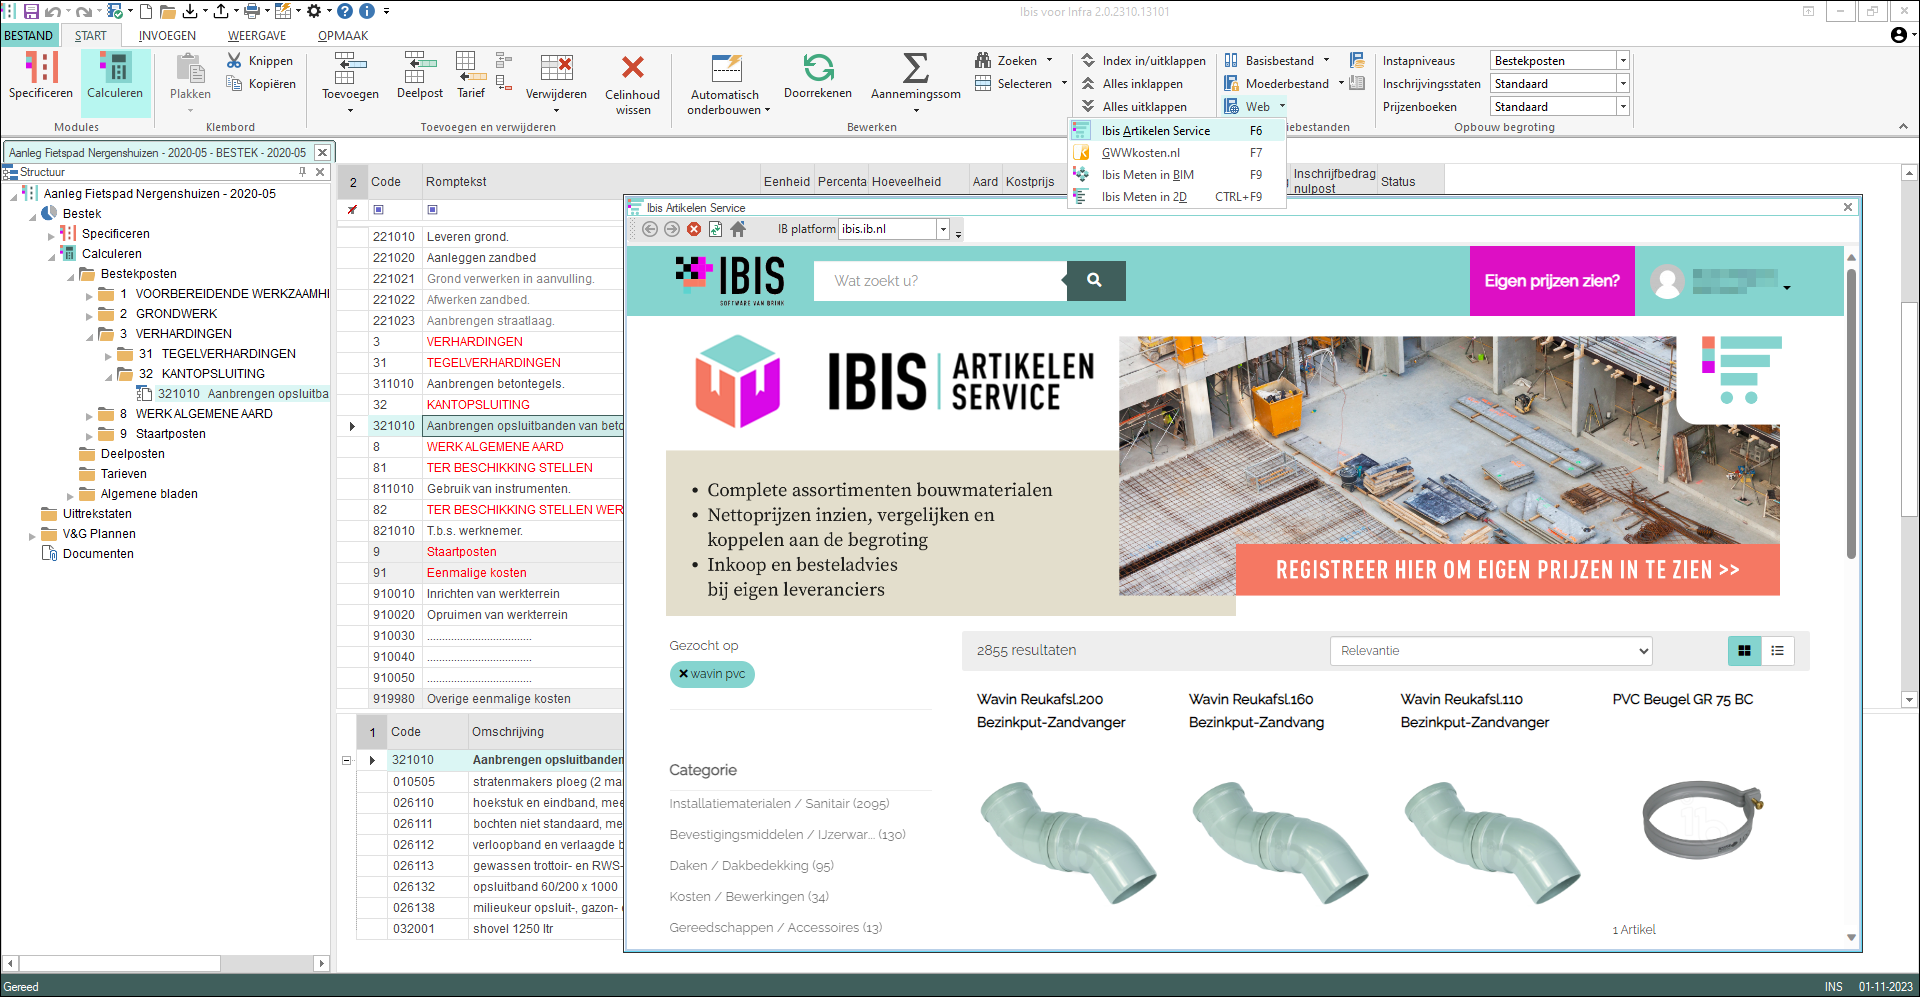Click the Save icon in quick access toolbar
Viewport: 1920px width, 997px height.
31,11
